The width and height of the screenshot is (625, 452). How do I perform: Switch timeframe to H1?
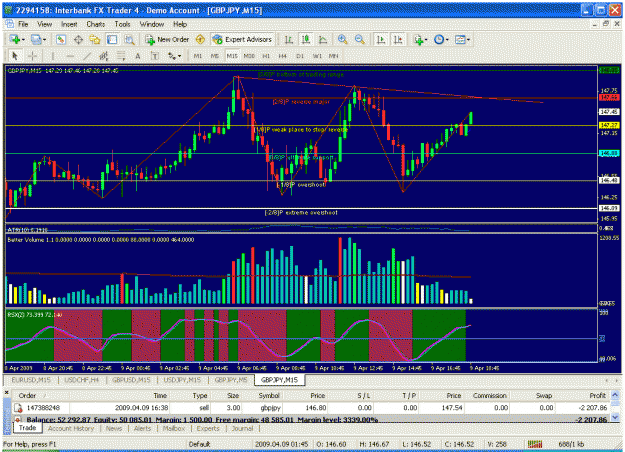click(266, 56)
